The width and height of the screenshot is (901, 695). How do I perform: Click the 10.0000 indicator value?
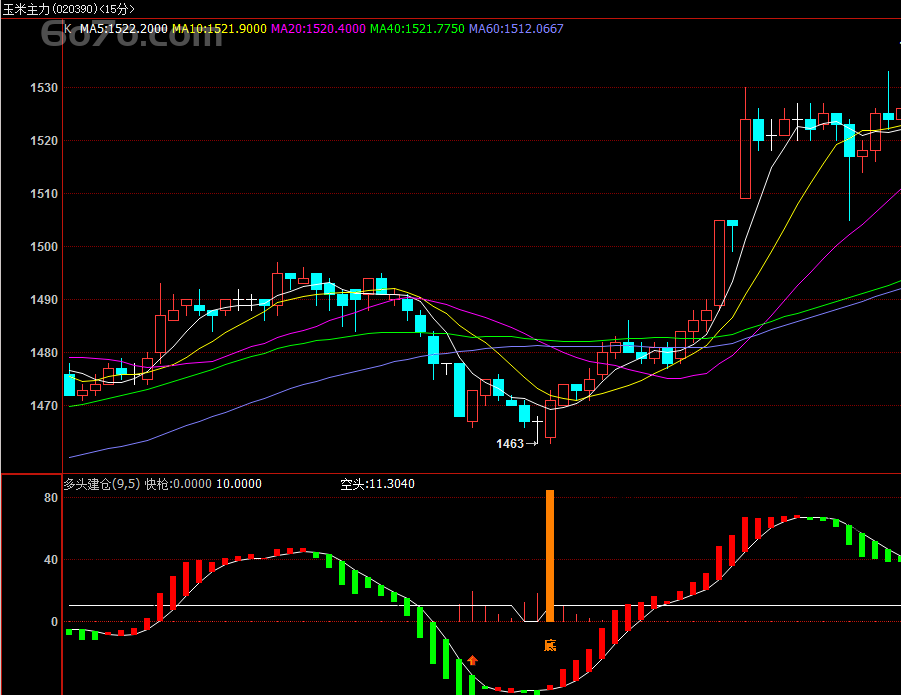click(x=239, y=484)
